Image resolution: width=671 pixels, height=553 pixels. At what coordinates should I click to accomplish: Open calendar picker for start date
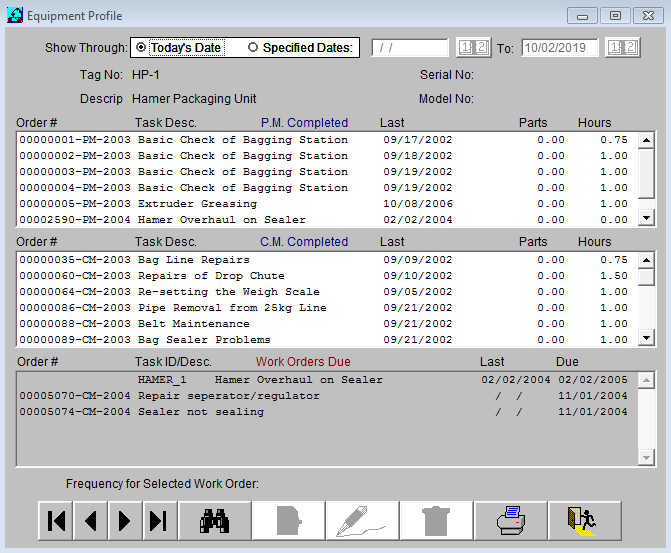(x=473, y=47)
